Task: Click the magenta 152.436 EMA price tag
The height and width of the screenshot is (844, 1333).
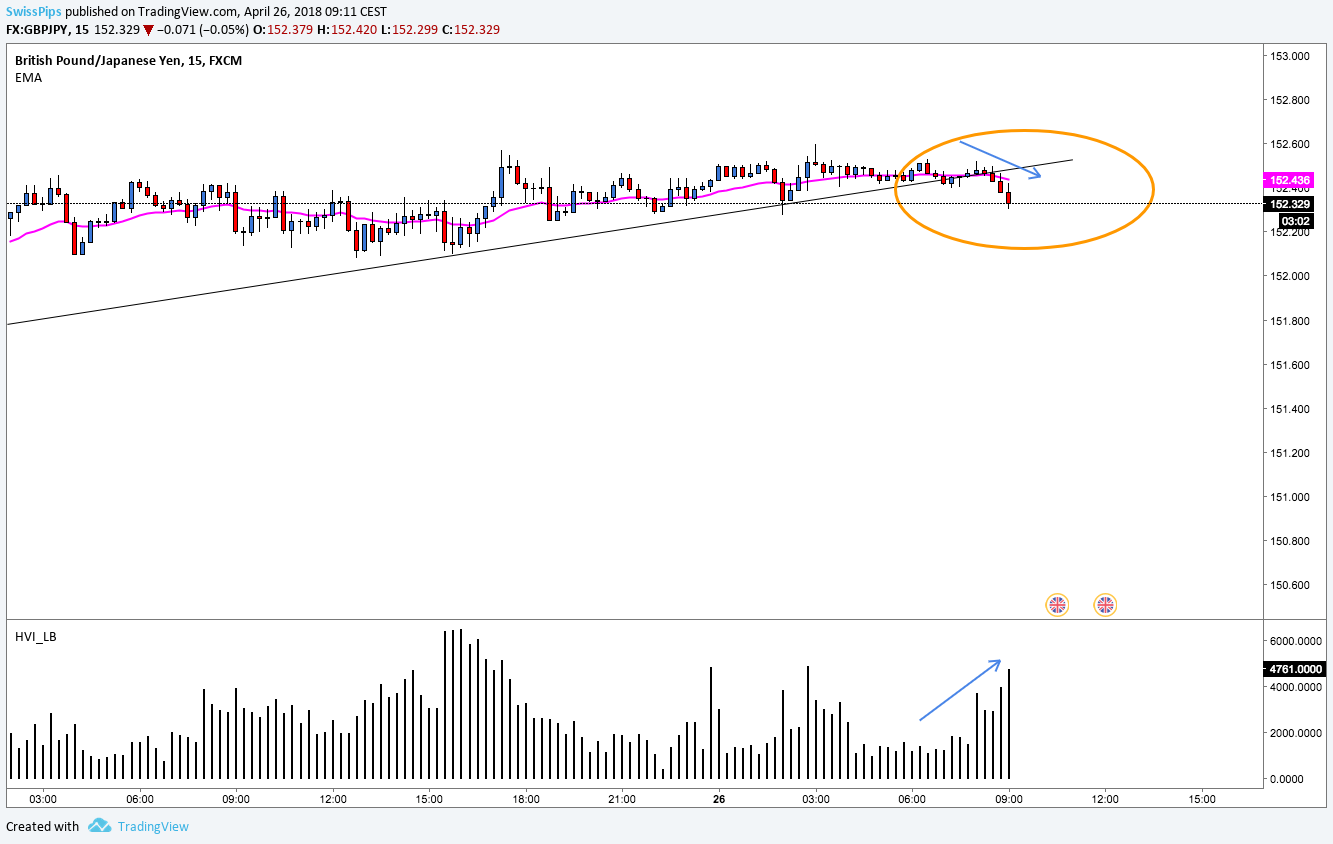Action: pyautogui.click(x=1291, y=181)
